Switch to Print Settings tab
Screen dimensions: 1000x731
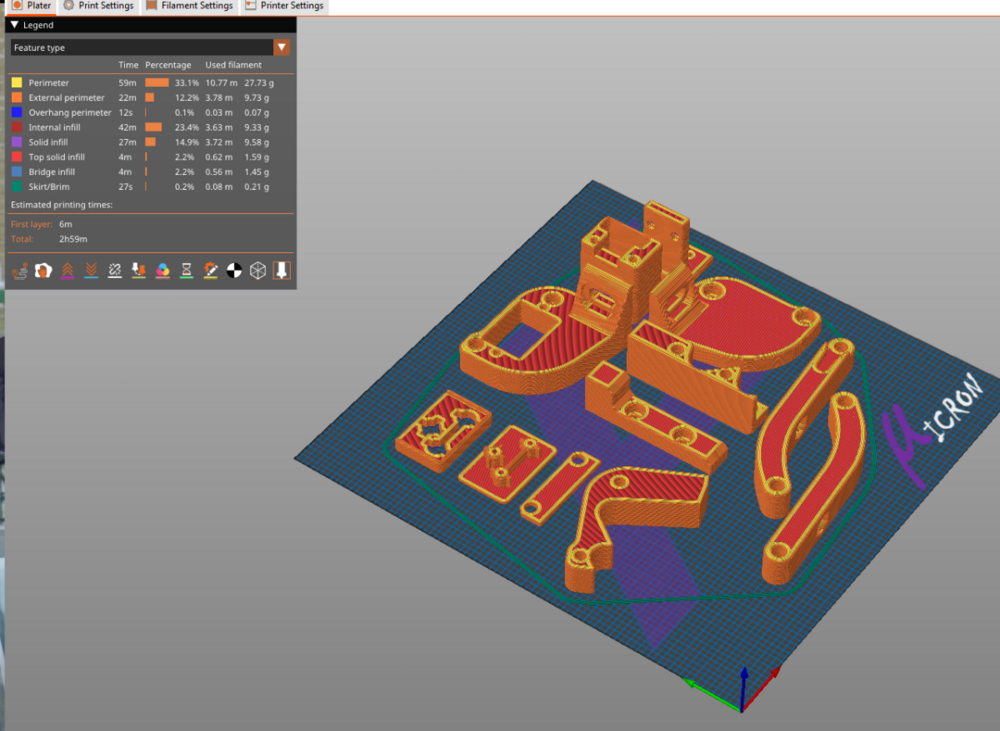coord(98,6)
